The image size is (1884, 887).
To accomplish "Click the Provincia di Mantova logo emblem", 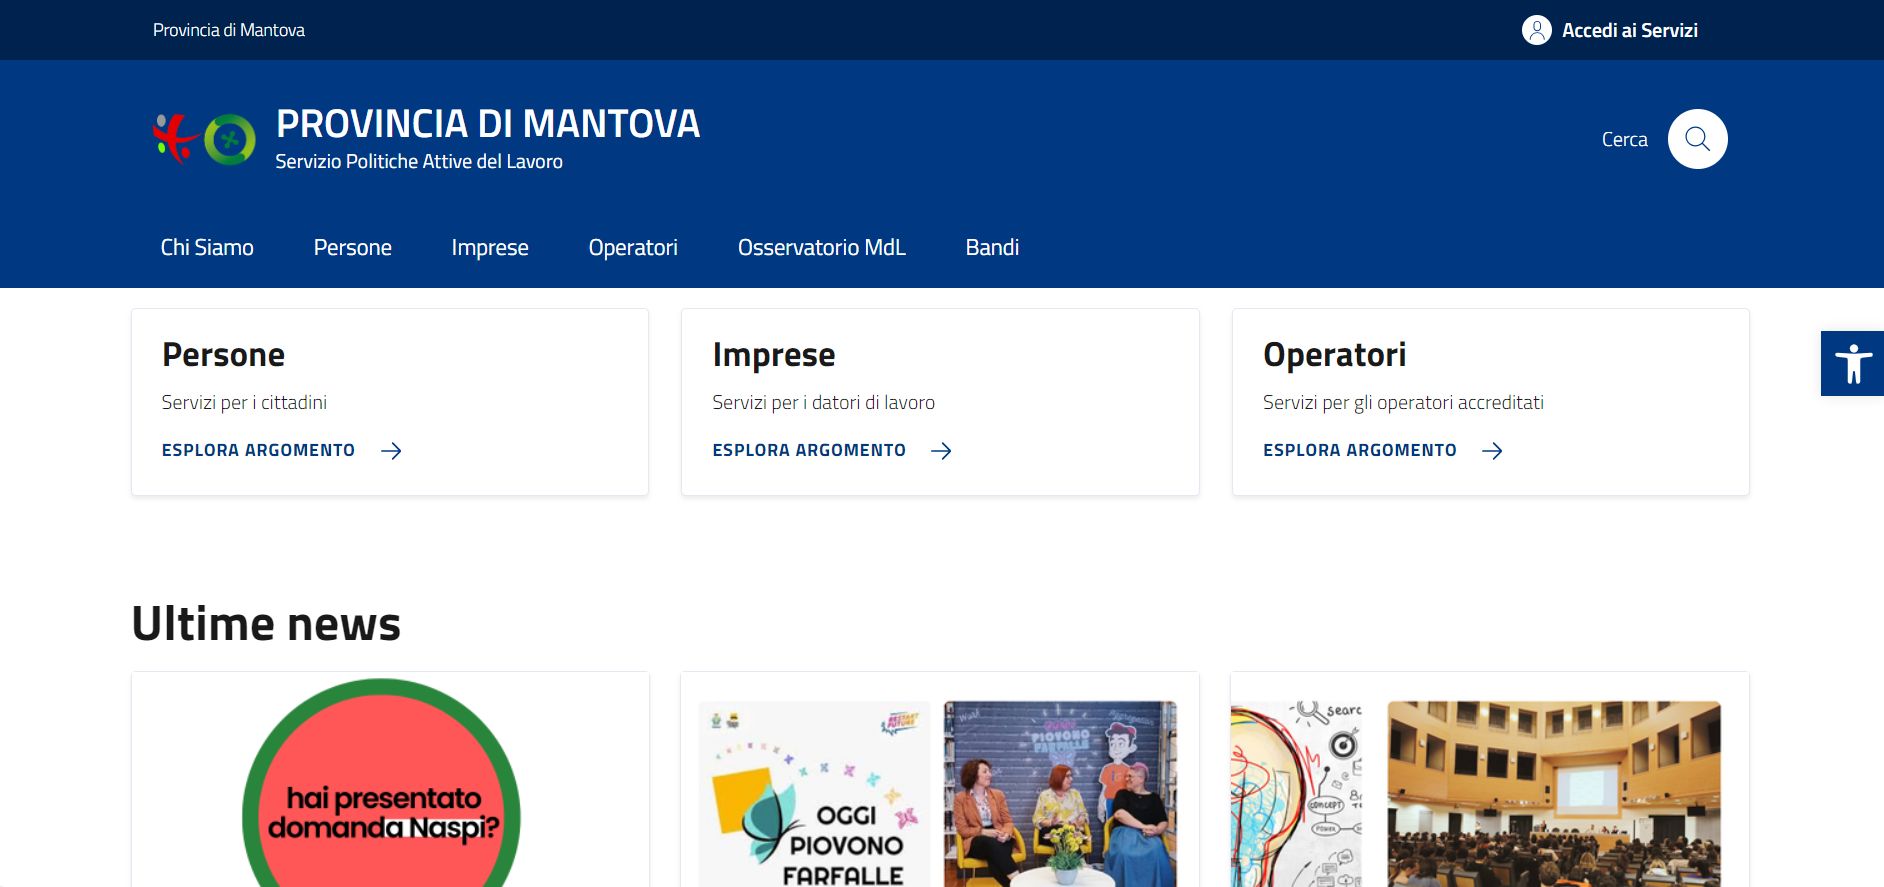I will [x=204, y=138].
